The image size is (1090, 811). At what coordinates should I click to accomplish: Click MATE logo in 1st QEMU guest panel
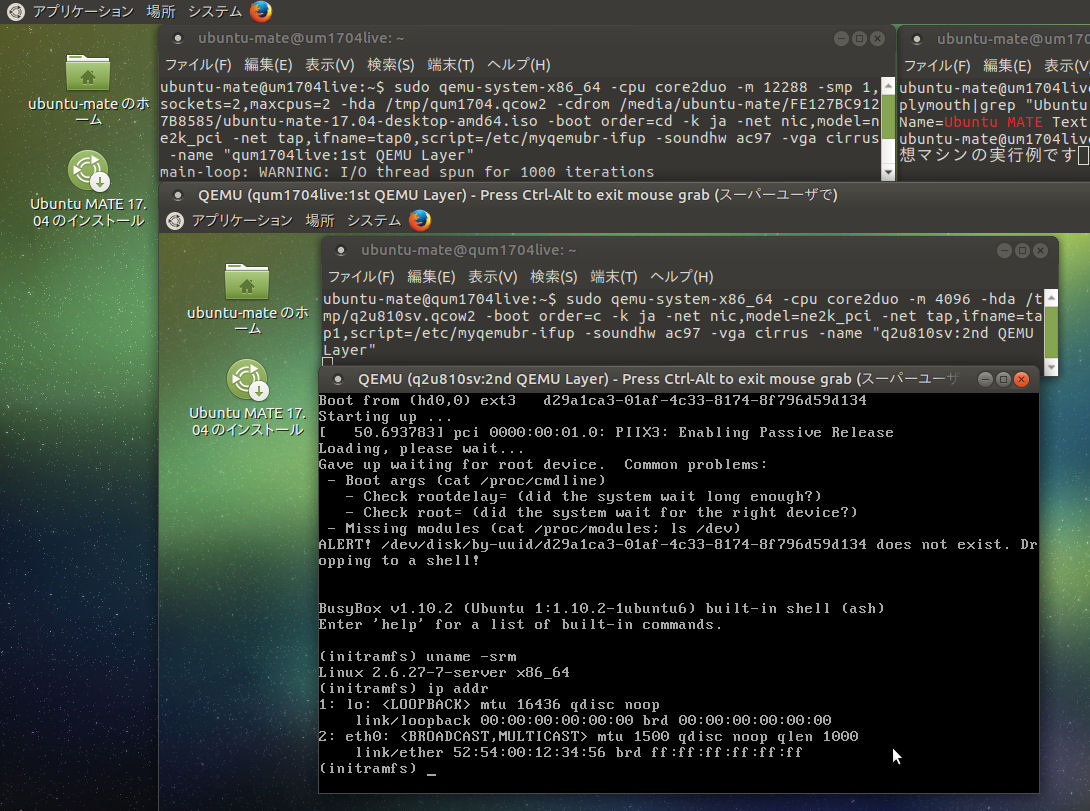175,221
